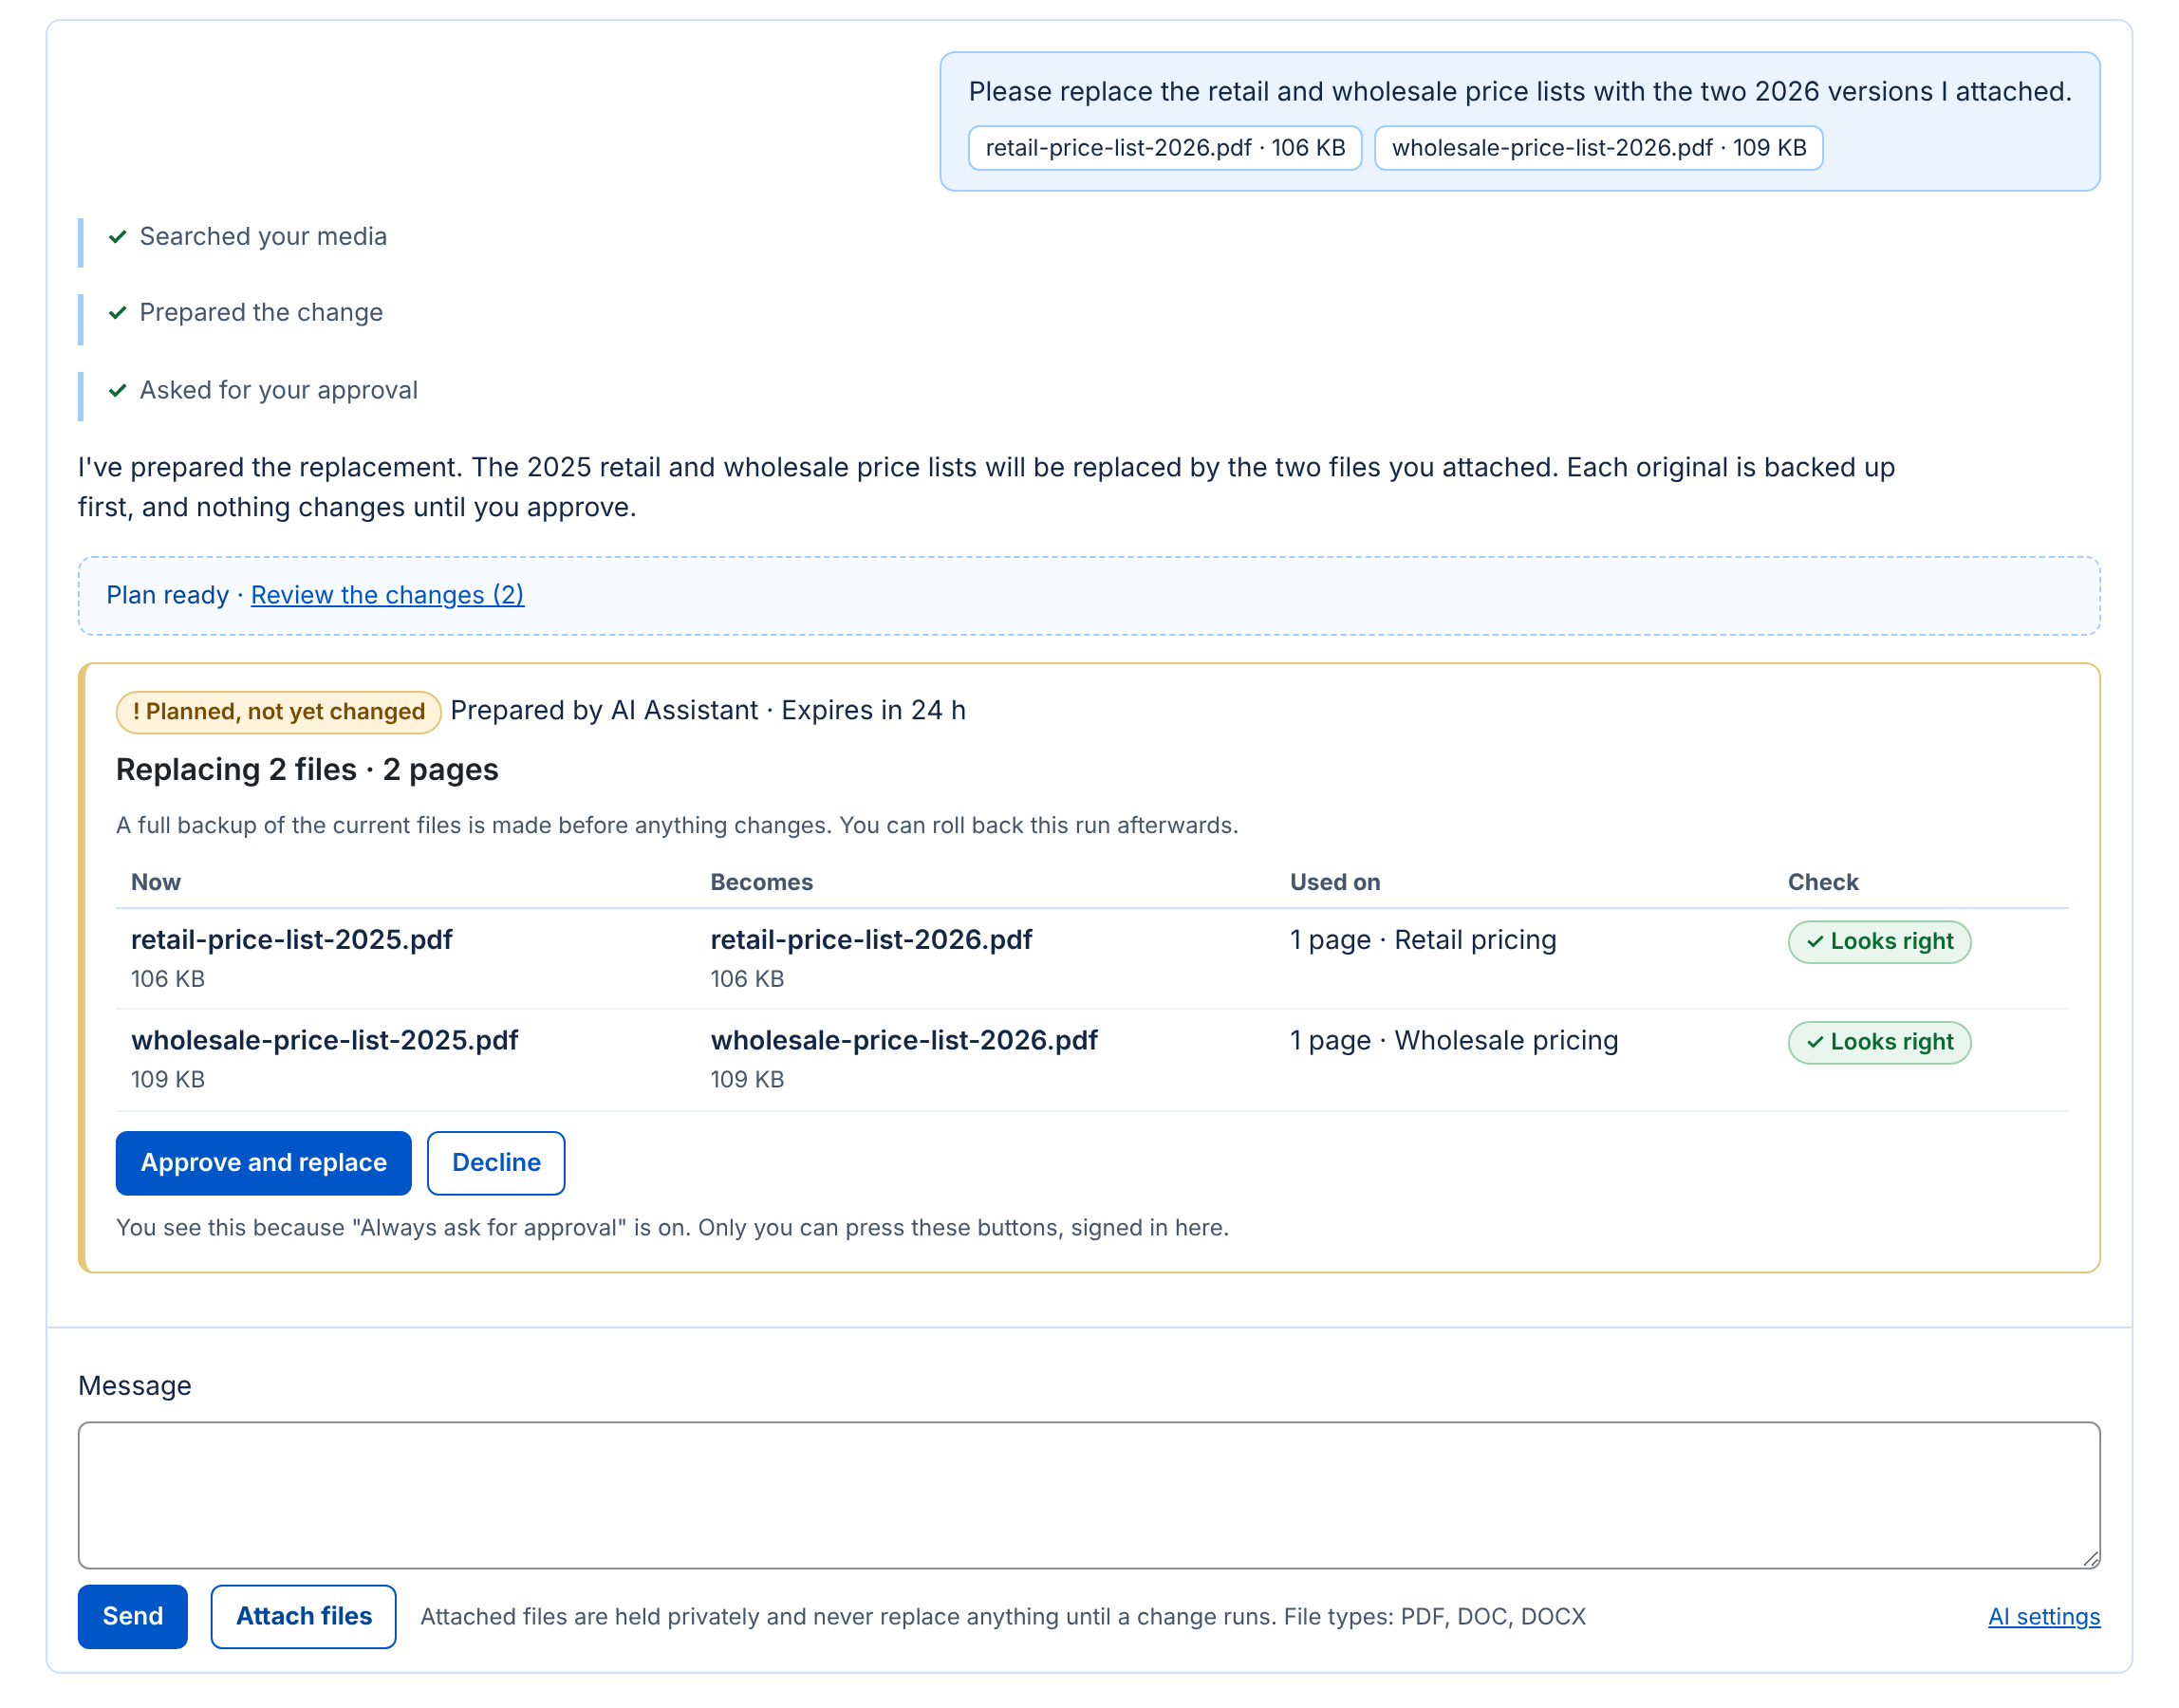Click the Check column header
2179x1708 pixels.
(1823, 882)
